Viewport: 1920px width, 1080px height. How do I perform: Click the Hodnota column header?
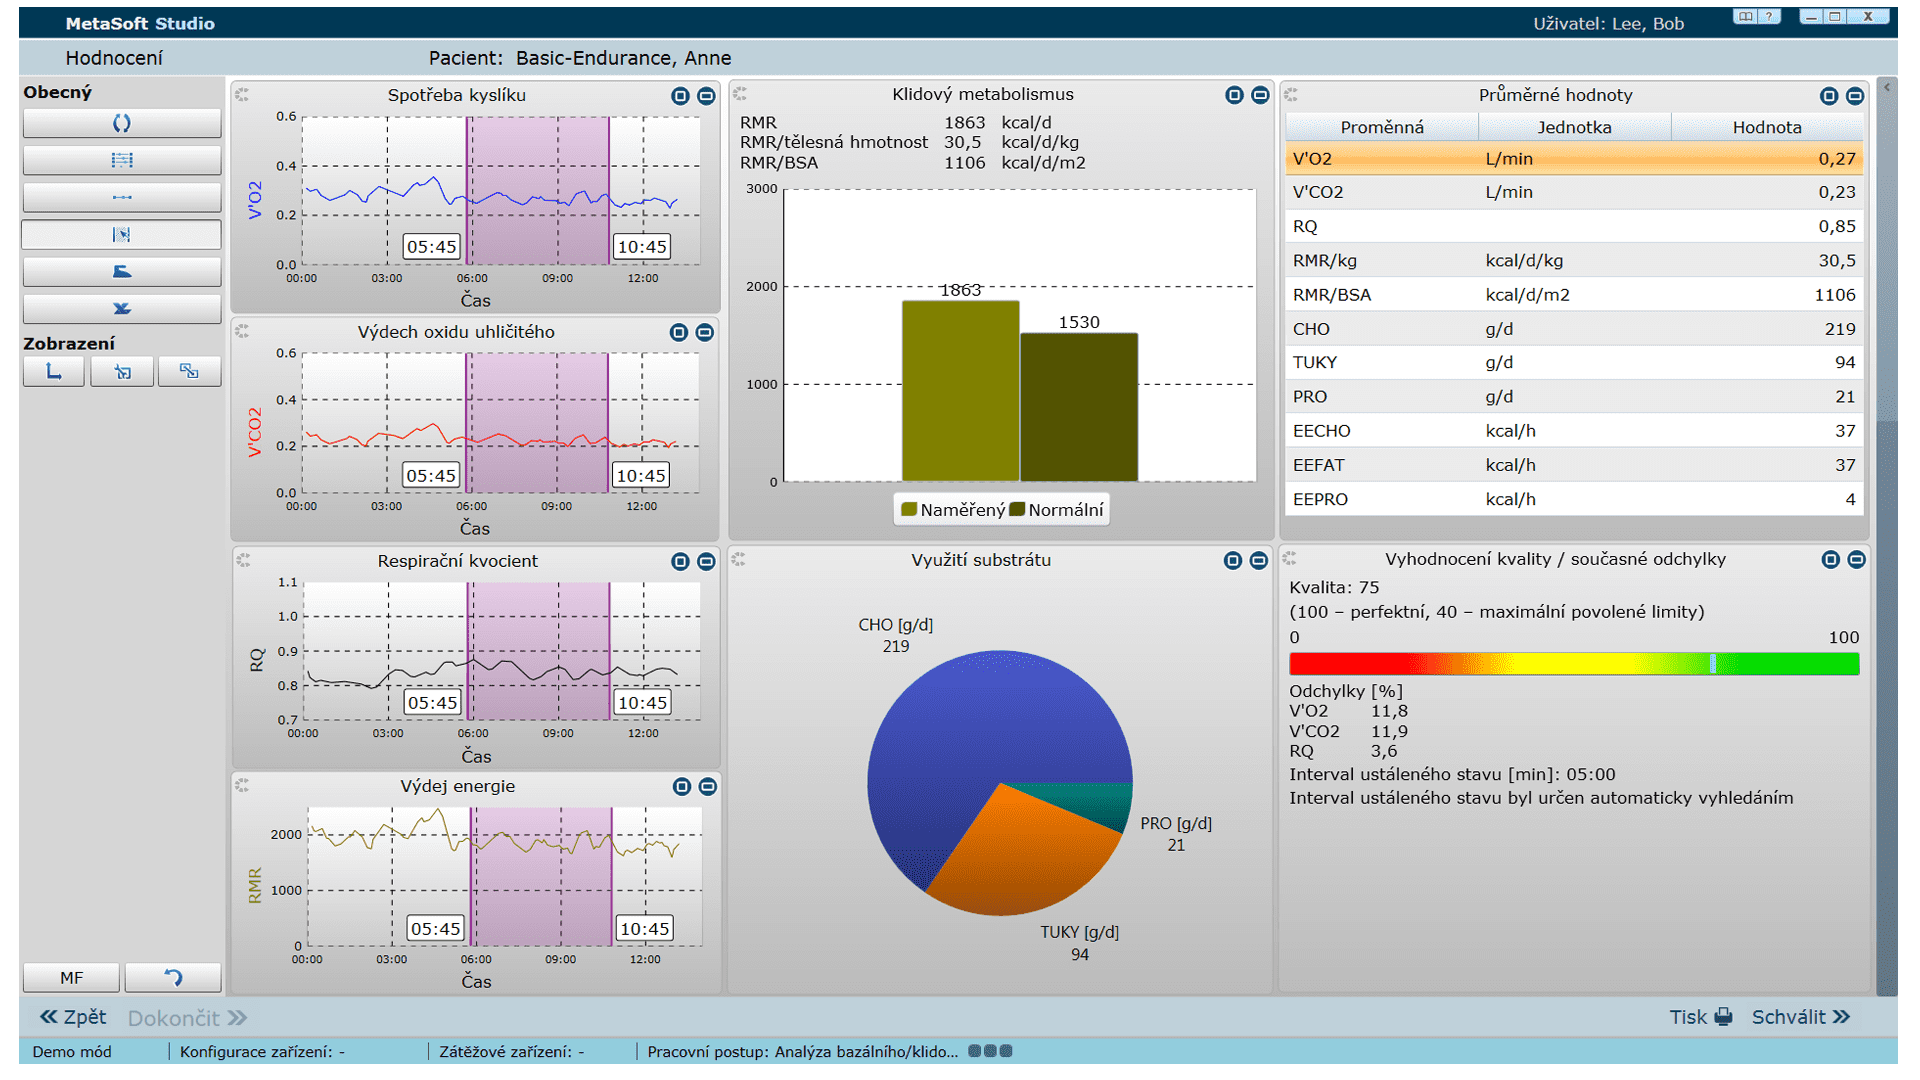[1766, 127]
